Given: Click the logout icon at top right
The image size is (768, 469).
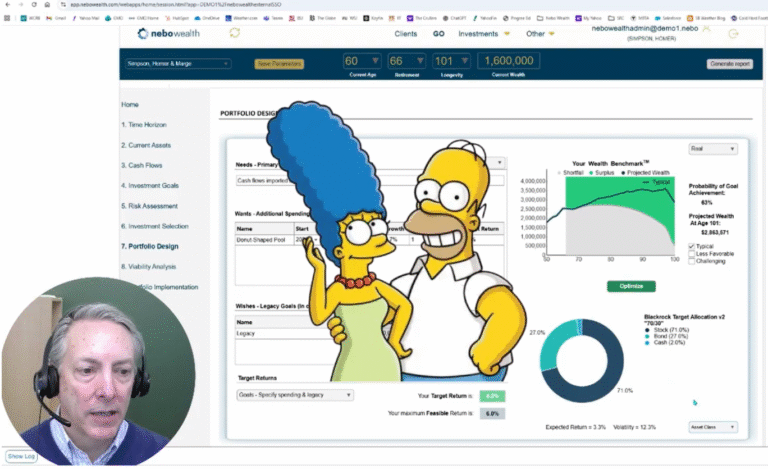Looking at the screenshot, I should click(733, 34).
